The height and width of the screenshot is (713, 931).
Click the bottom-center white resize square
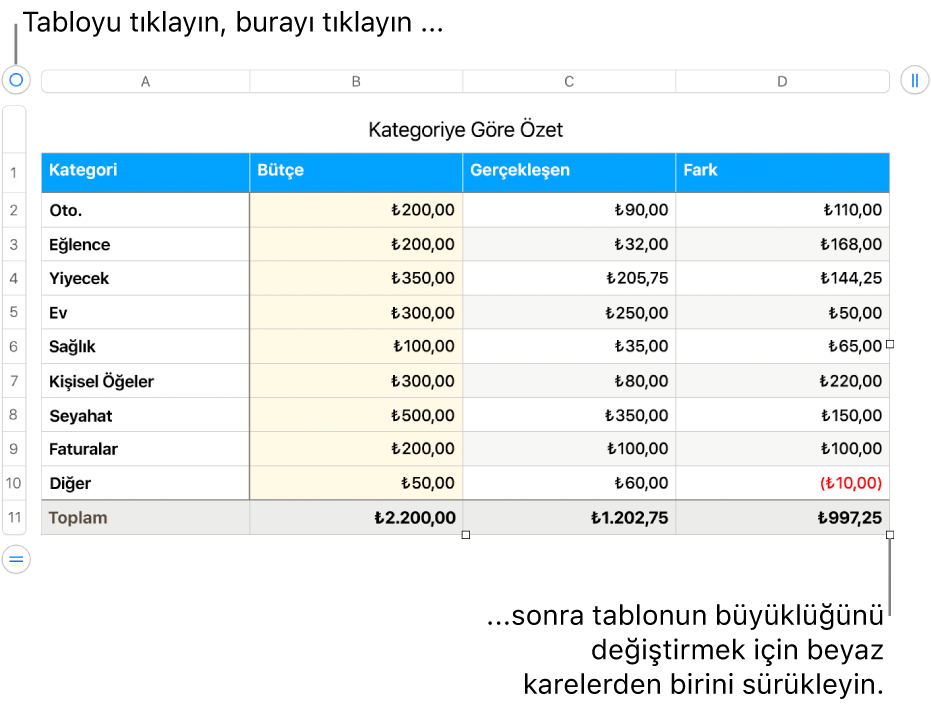pyautogui.click(x=466, y=535)
